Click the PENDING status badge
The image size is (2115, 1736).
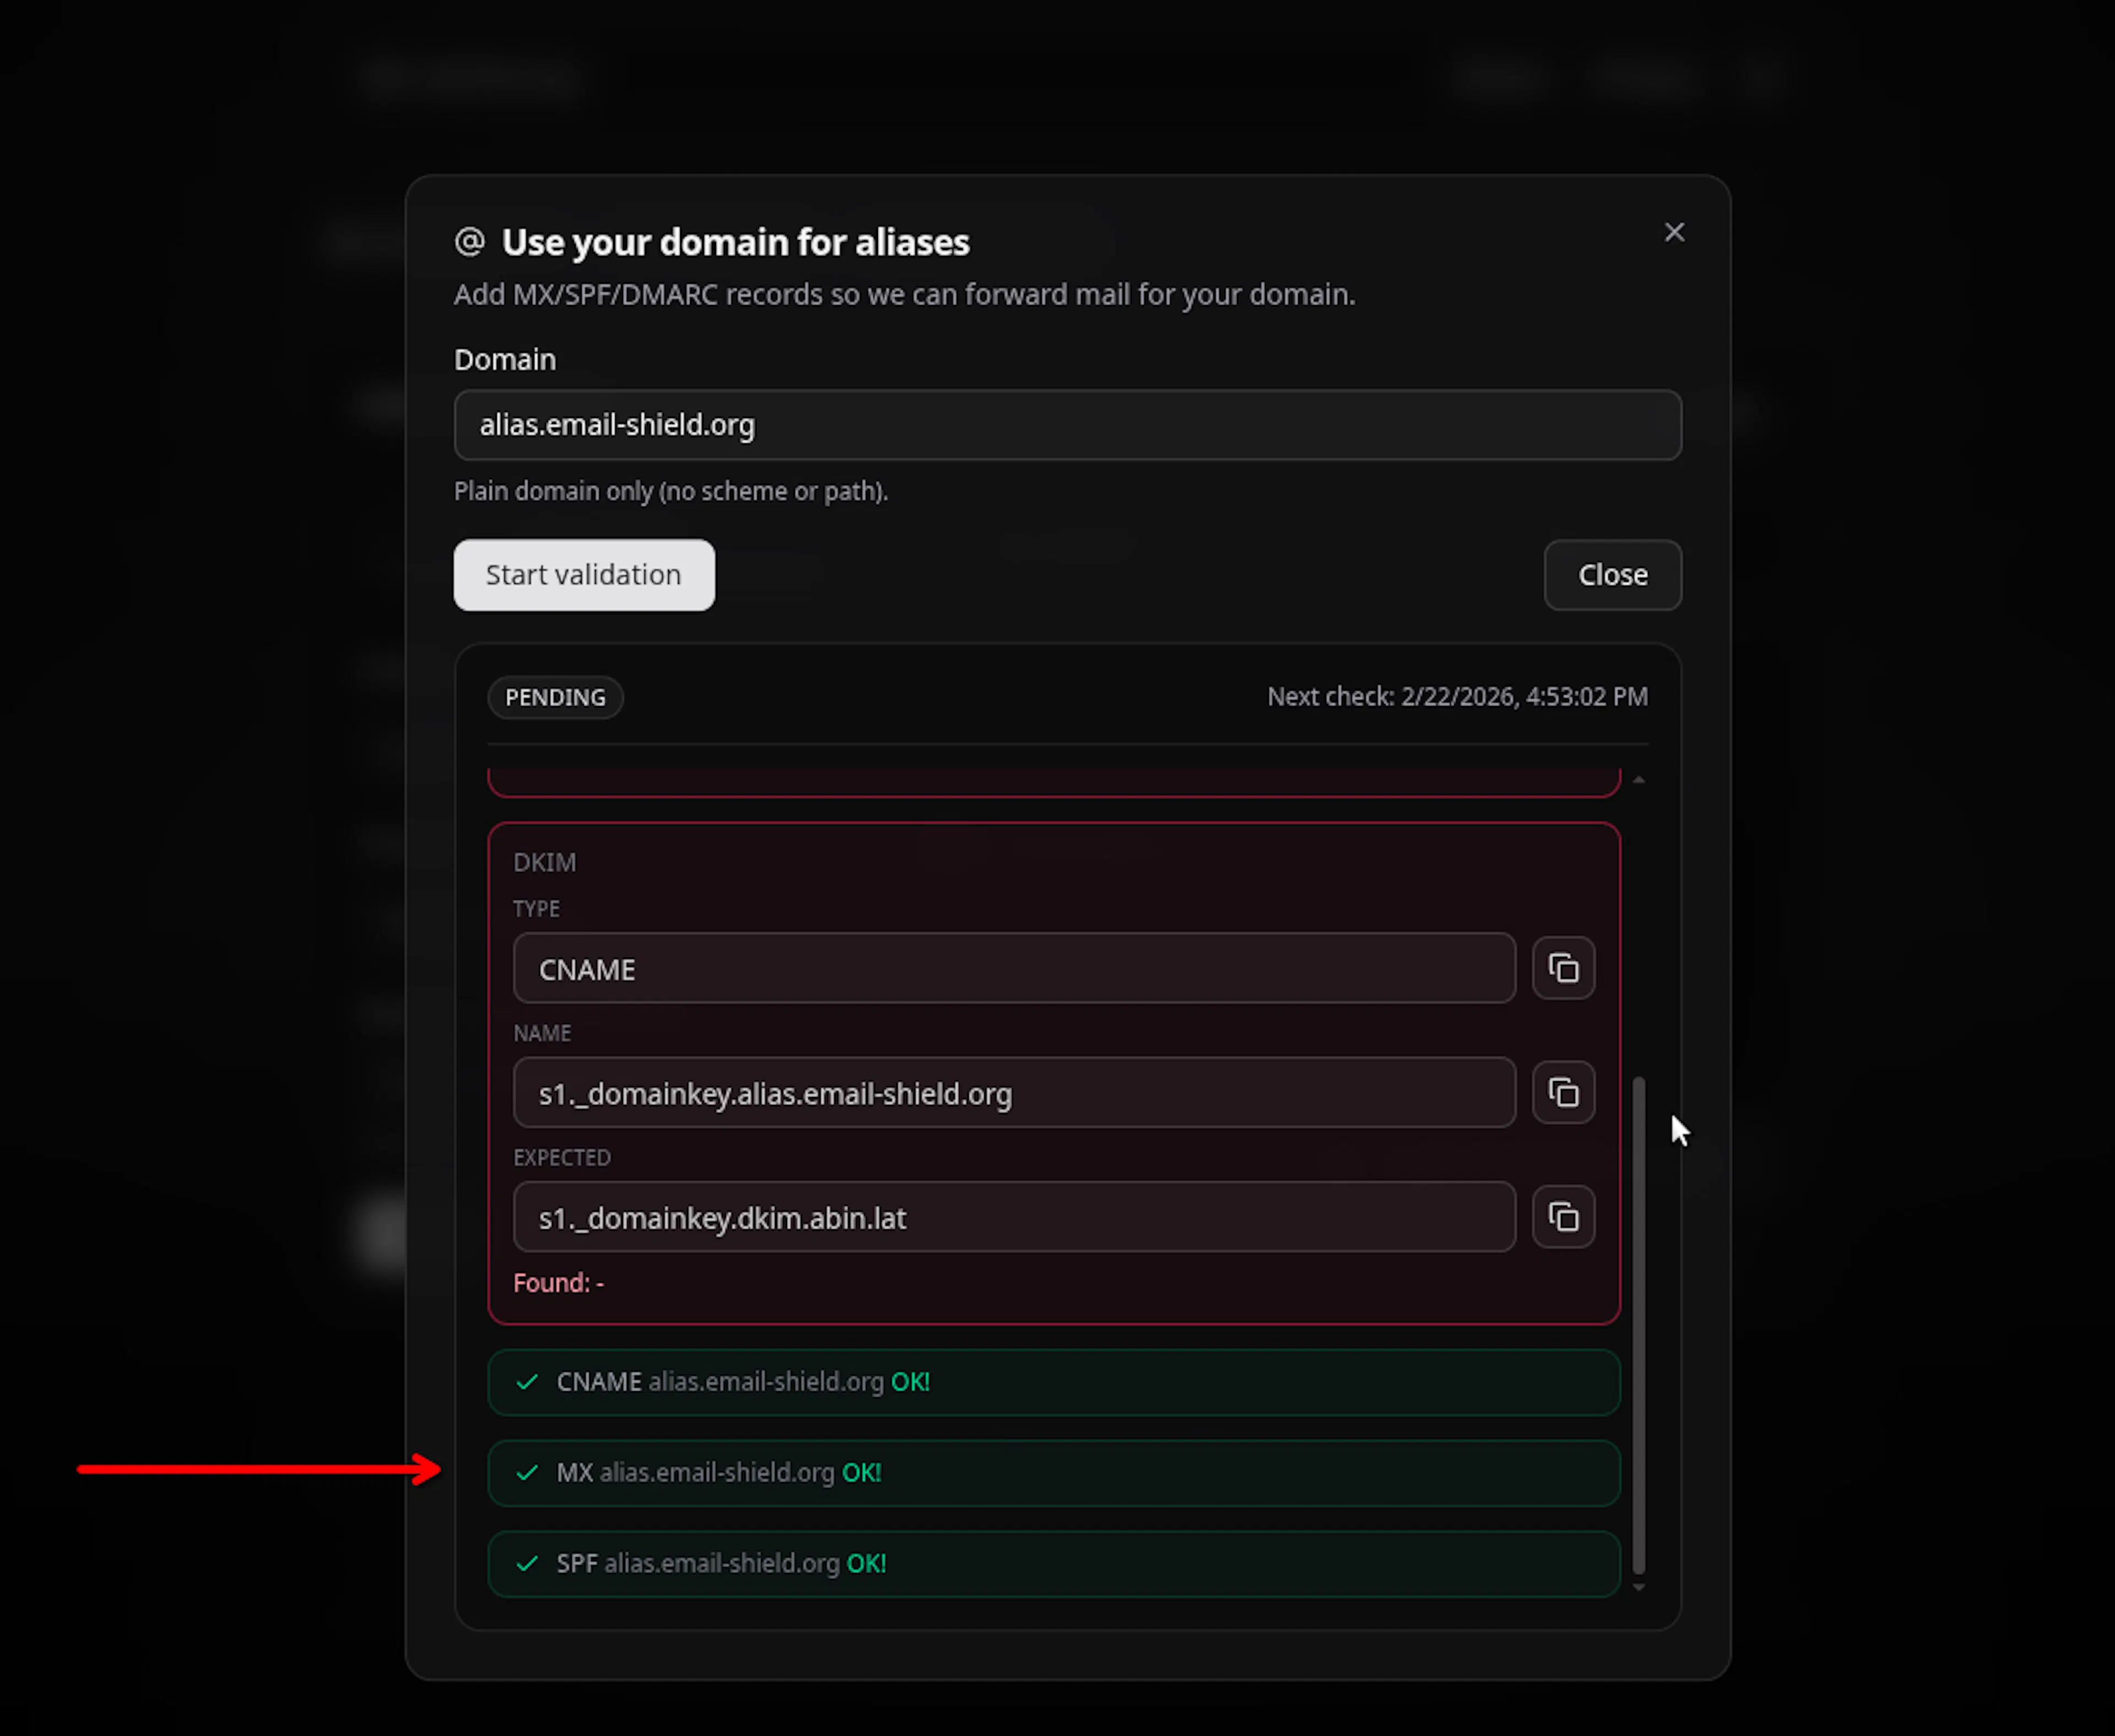click(x=555, y=698)
